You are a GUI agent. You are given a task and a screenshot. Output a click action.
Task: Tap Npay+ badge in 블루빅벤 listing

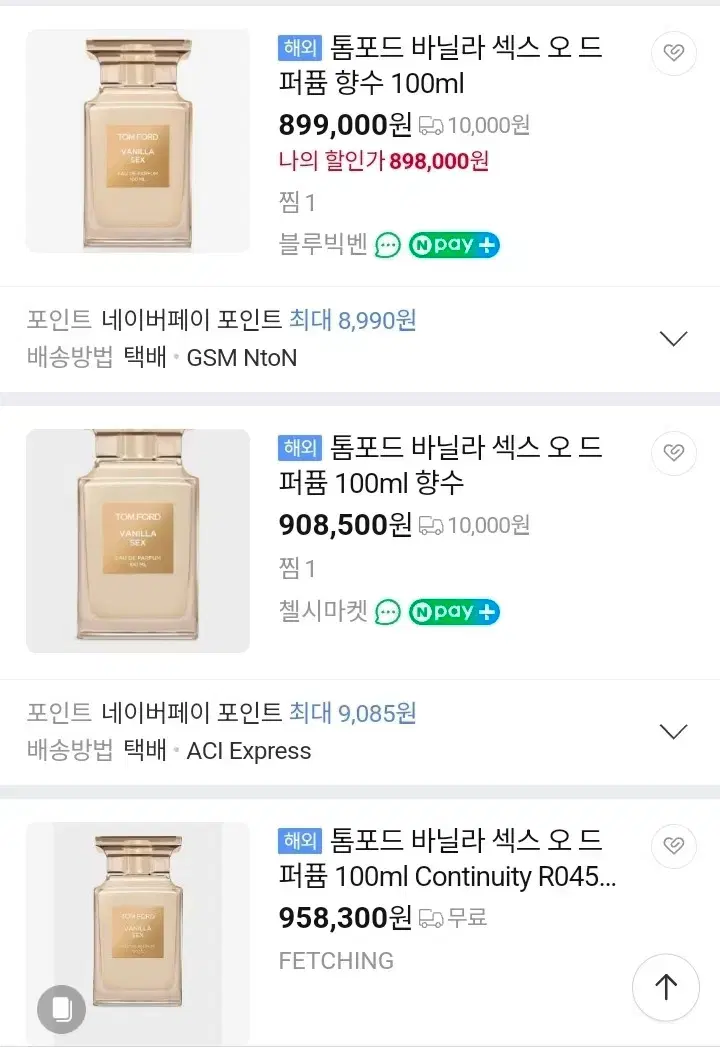tap(454, 245)
